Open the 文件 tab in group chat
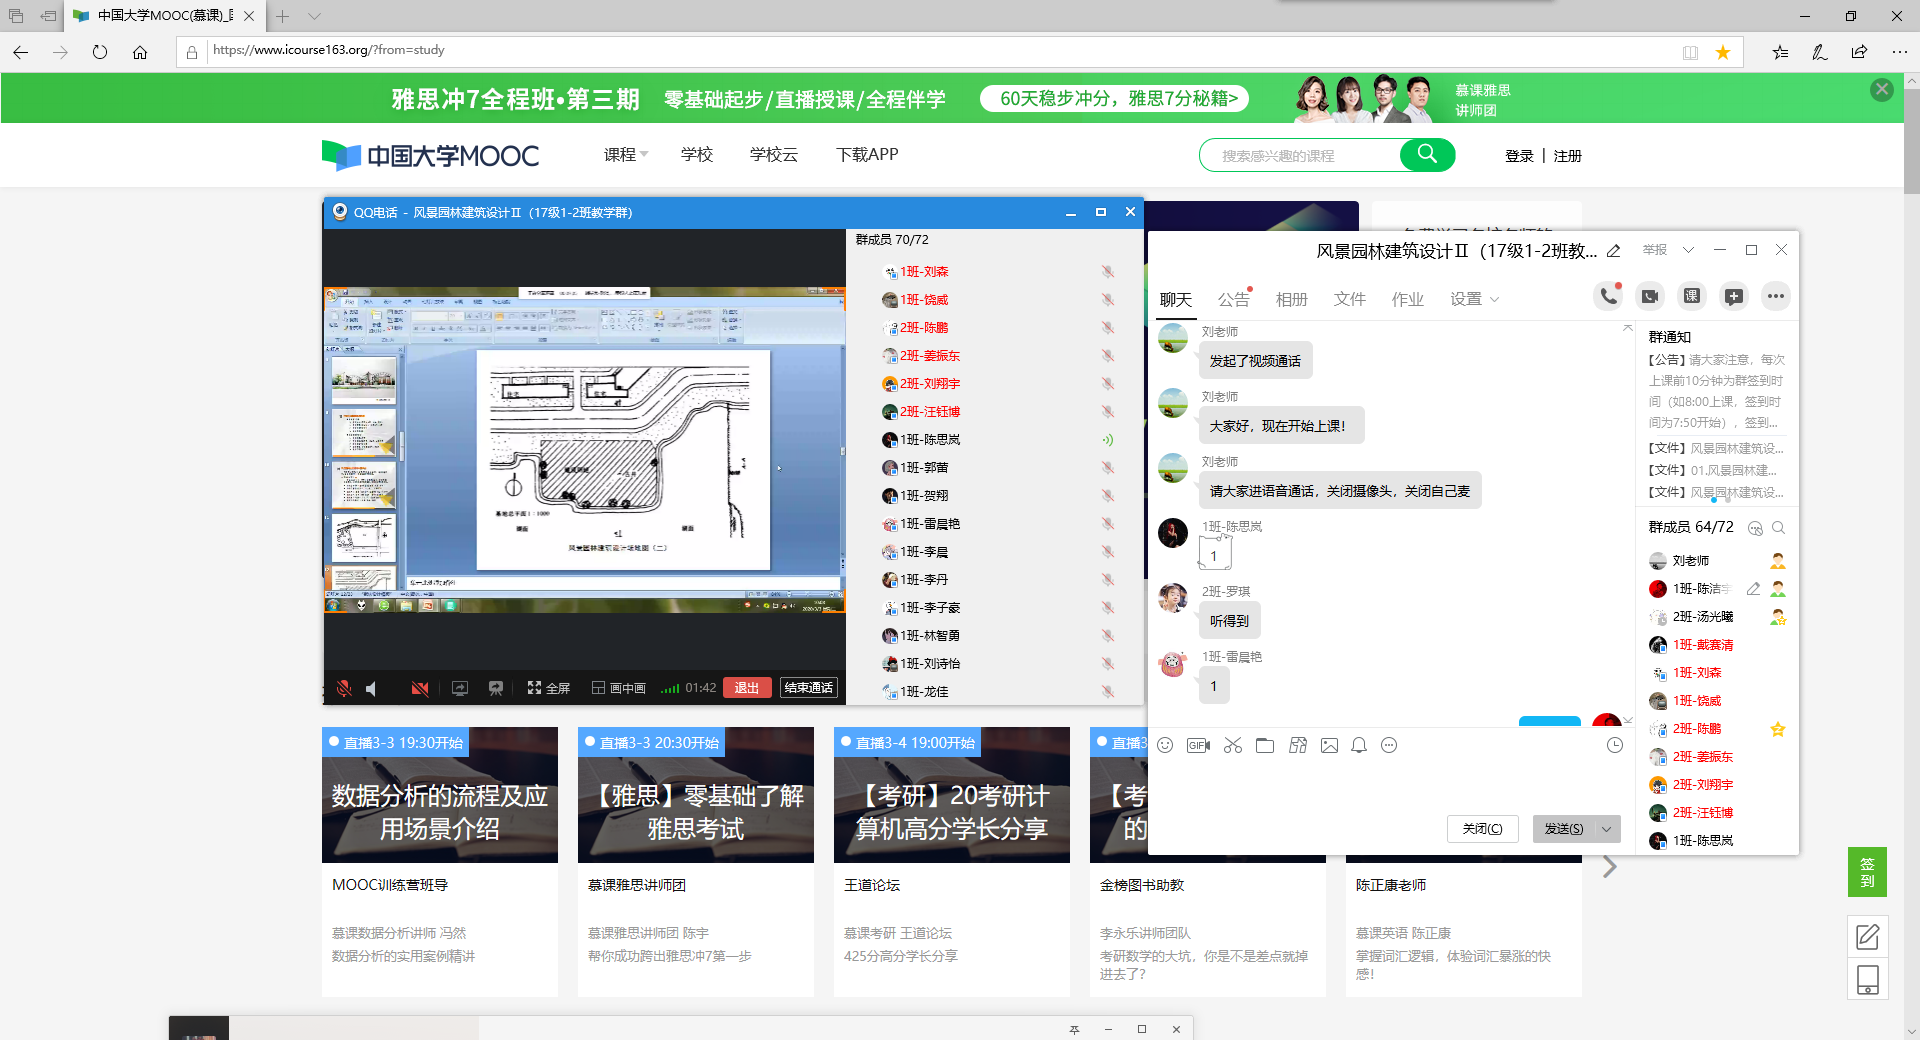The image size is (1920, 1040). pos(1349,299)
